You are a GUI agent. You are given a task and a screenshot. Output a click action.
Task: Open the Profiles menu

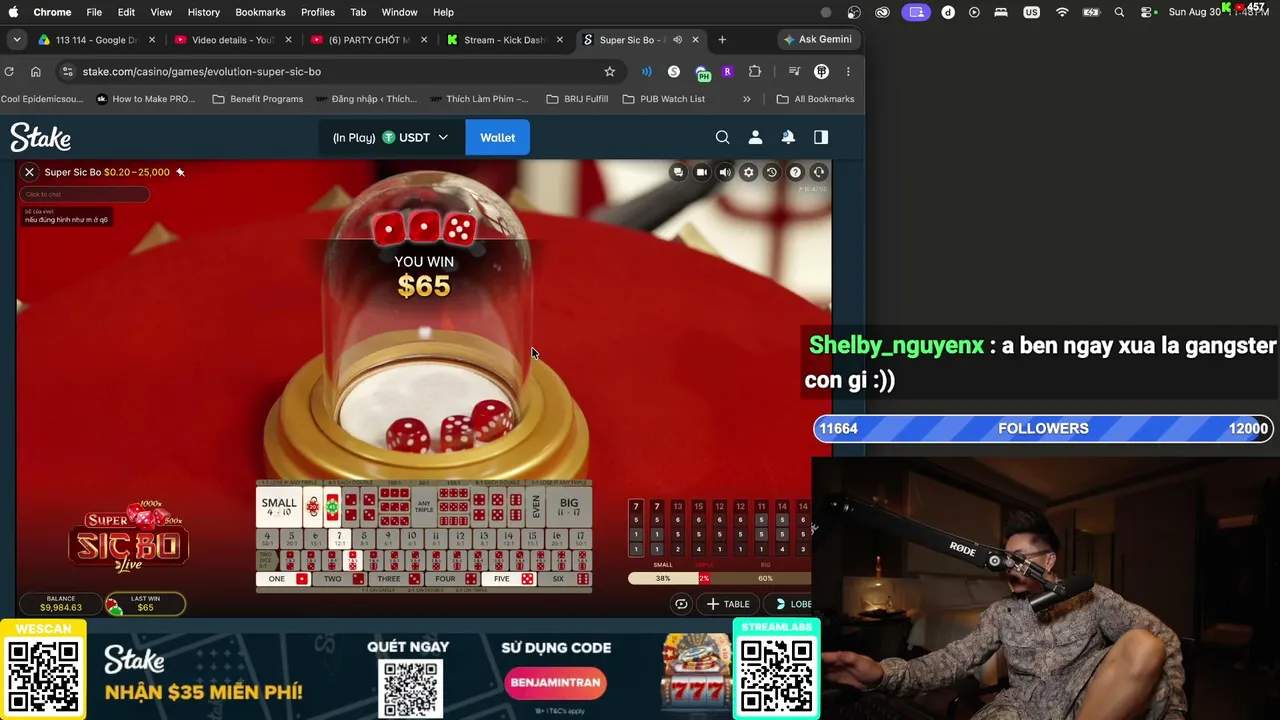point(318,12)
